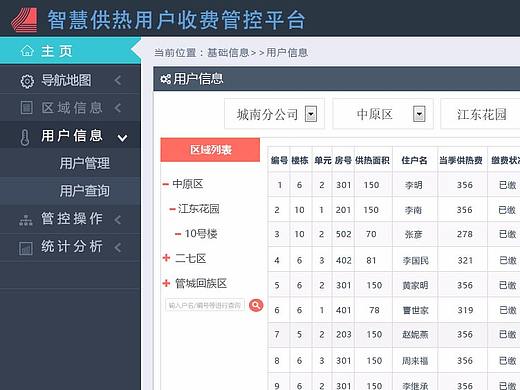Click the 住户名 column header
Viewport: 520px width, 390px height.
[x=414, y=160]
